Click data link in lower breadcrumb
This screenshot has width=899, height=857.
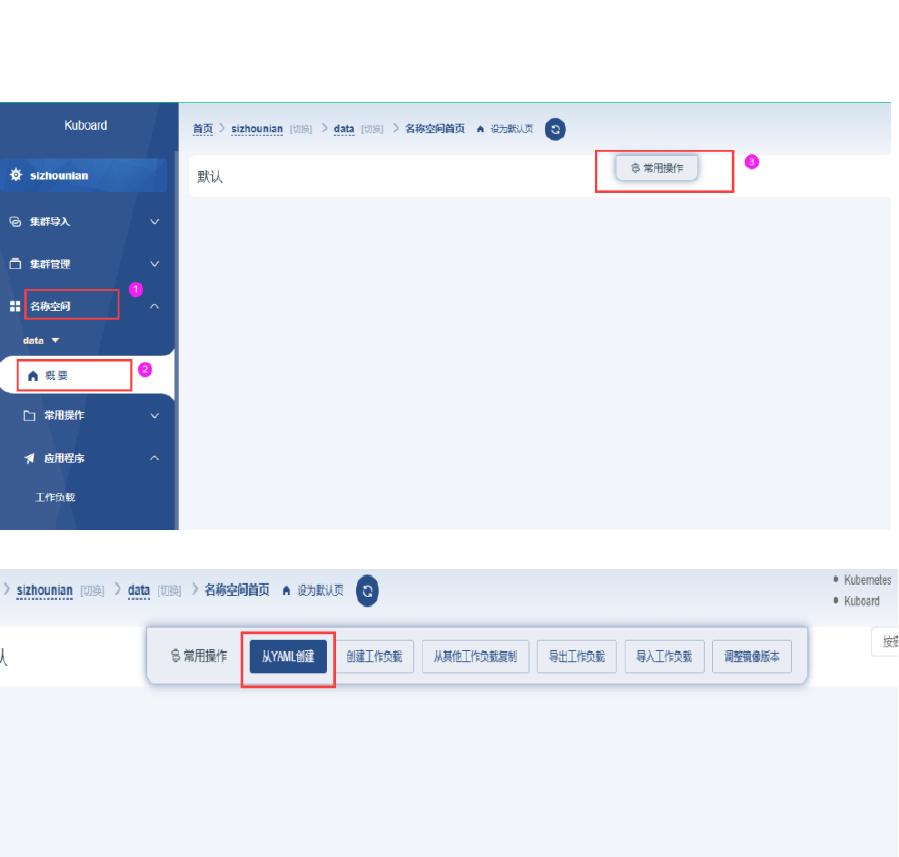pyautogui.click(x=139, y=590)
